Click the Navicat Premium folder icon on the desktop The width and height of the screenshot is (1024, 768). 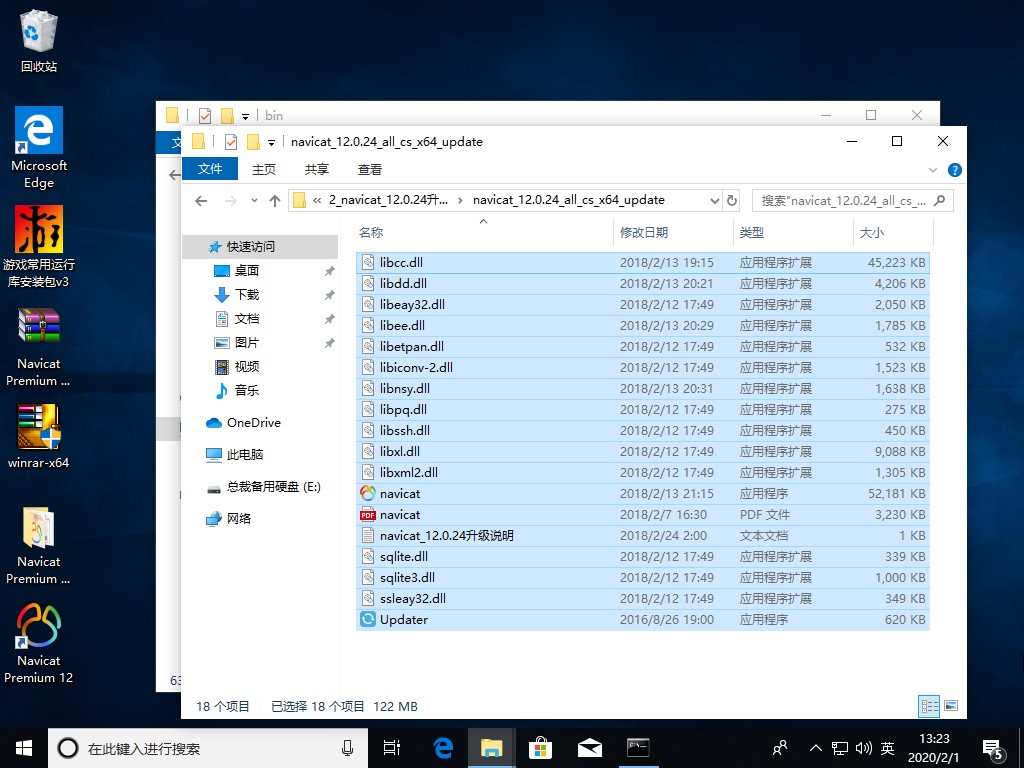click(39, 546)
